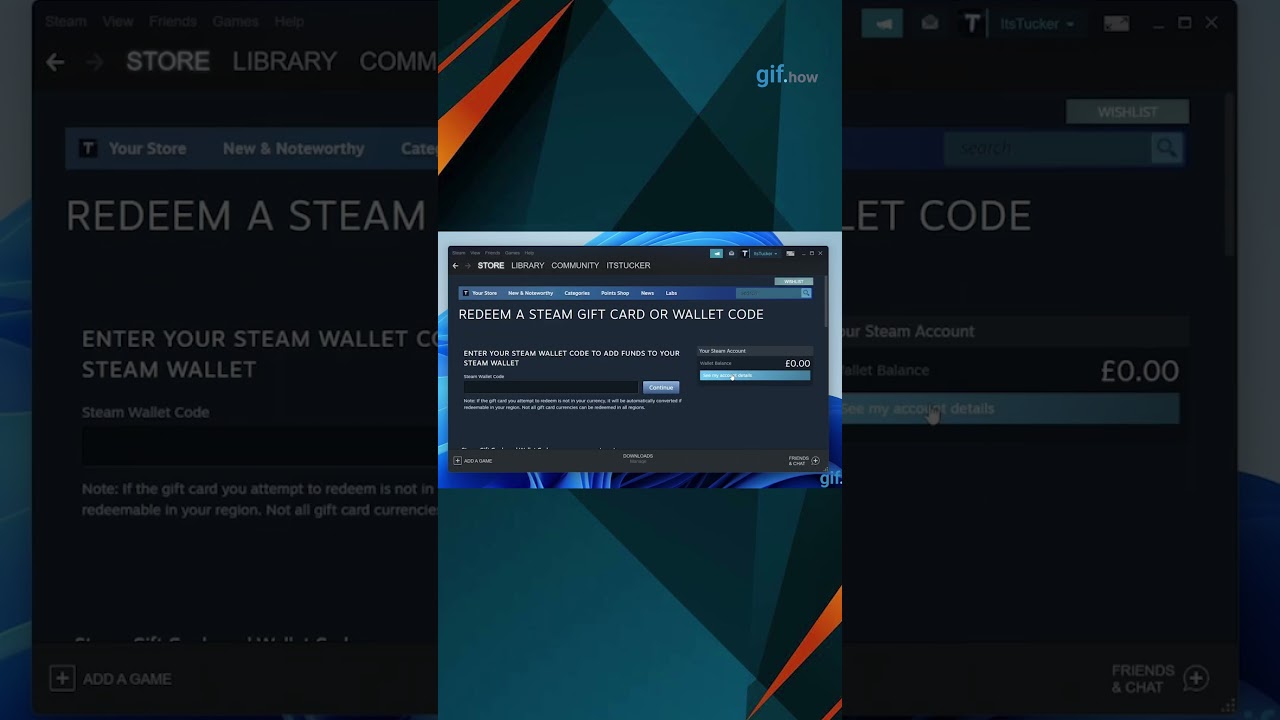Screen dimensions: 1280x720
Task: Click Redeem a Steam Gift Card title, center window
Action: tap(611, 314)
